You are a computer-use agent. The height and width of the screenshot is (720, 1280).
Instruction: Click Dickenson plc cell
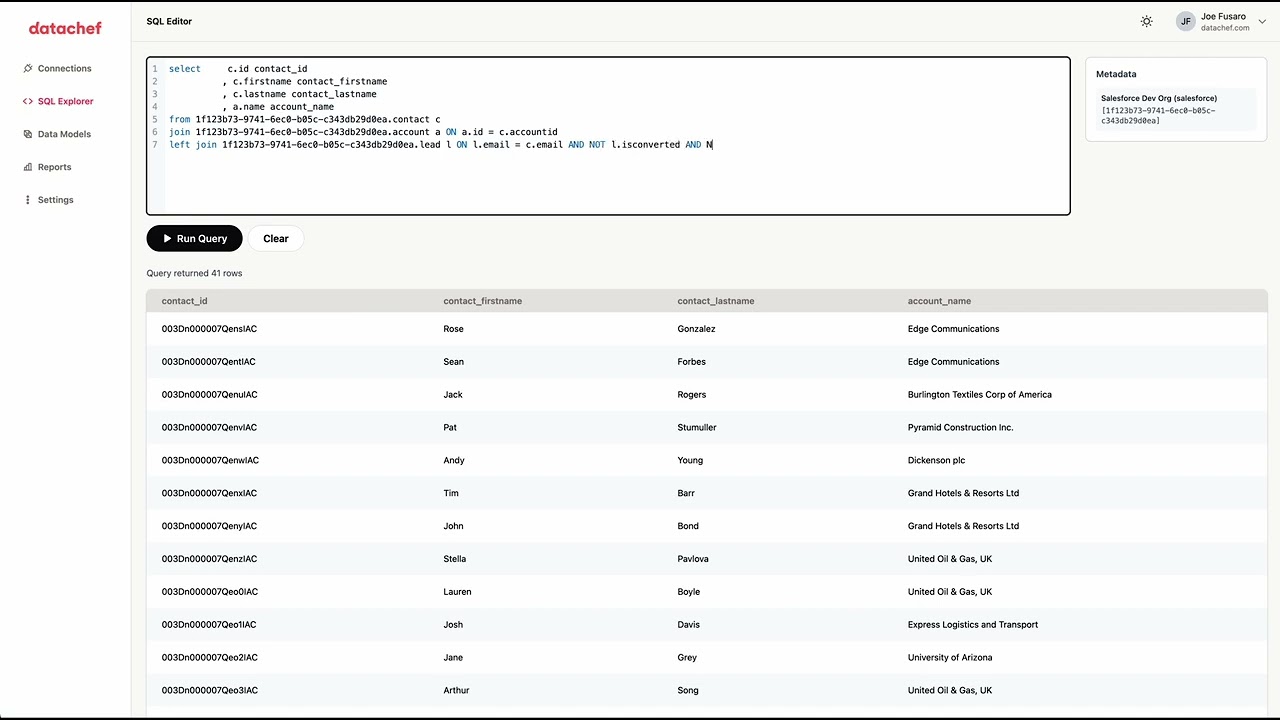click(937, 461)
